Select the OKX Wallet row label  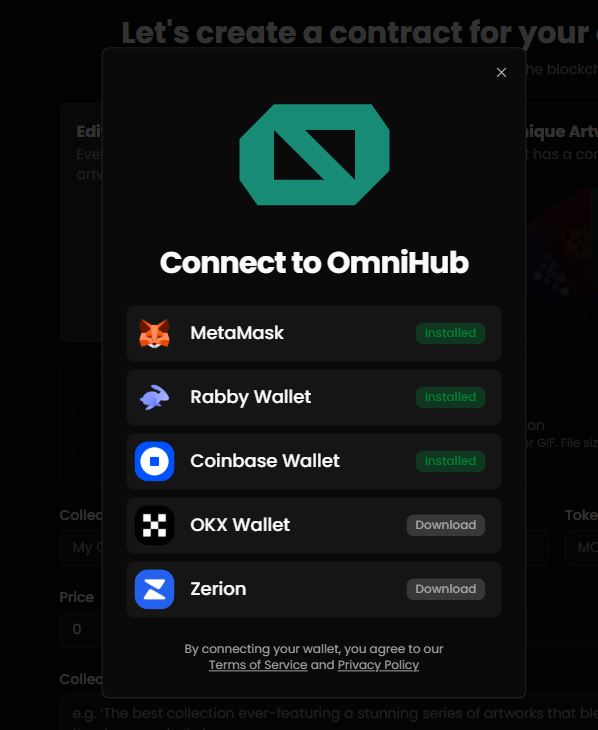click(x=240, y=525)
